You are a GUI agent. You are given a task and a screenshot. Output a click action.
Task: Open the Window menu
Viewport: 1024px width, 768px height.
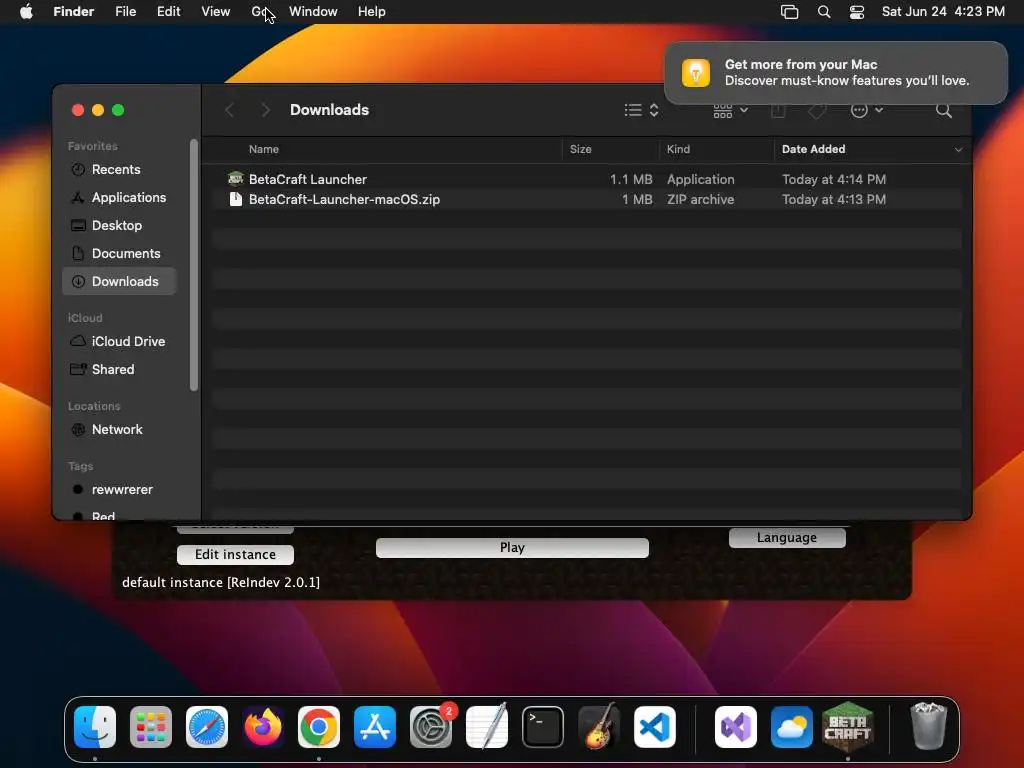(x=313, y=12)
